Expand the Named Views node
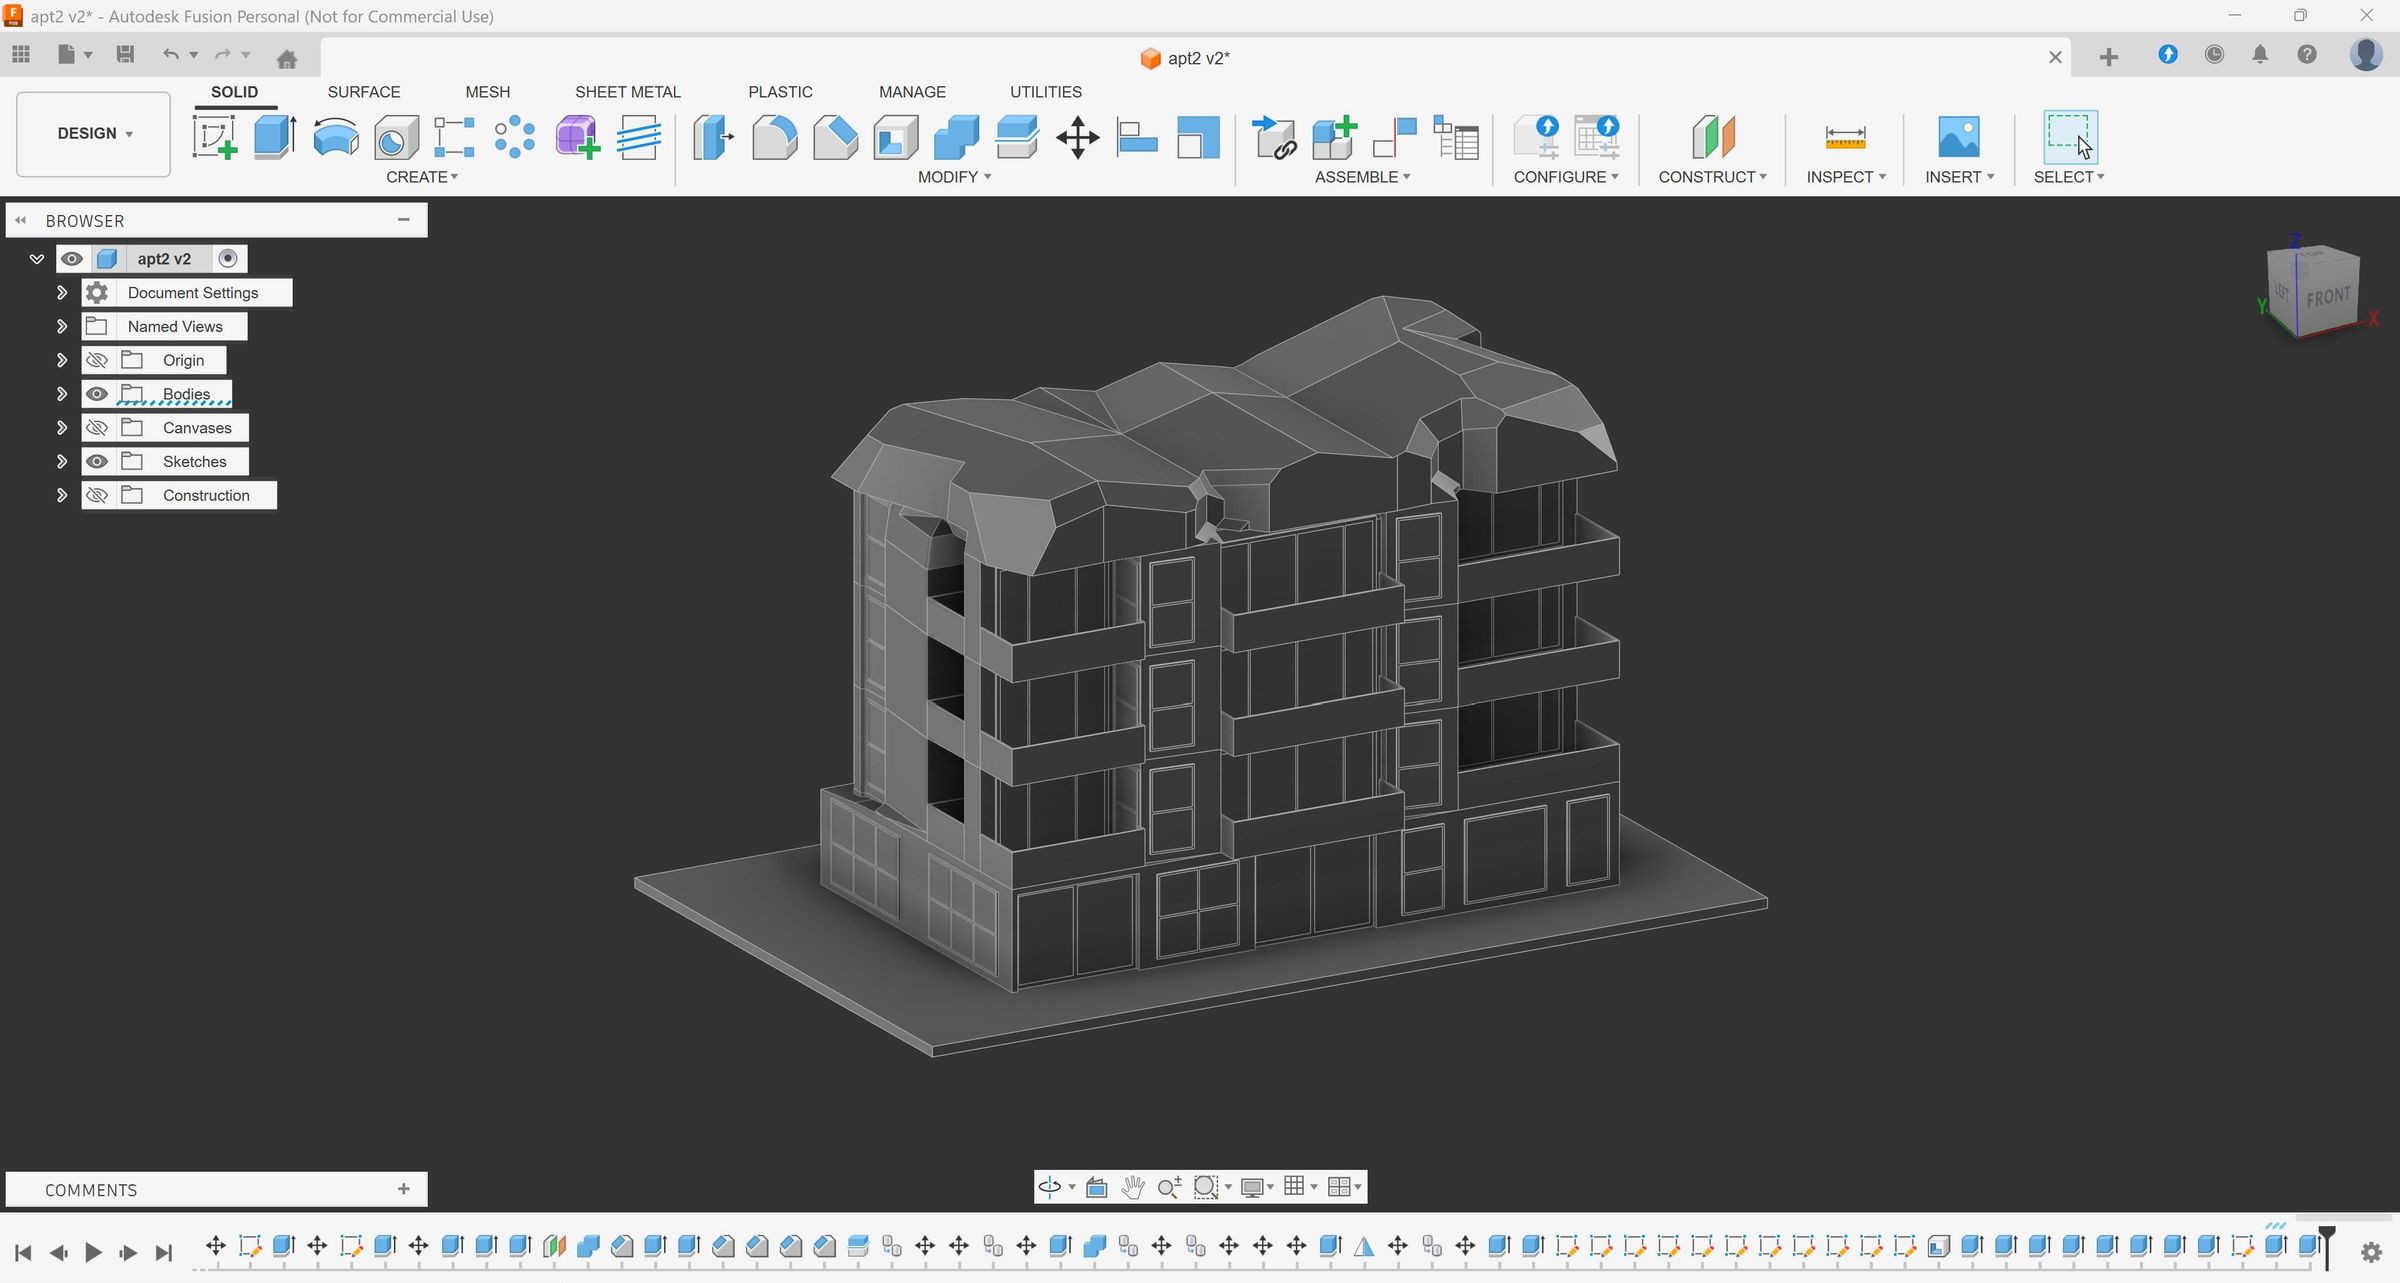The height and width of the screenshot is (1283, 2400). pos(62,327)
